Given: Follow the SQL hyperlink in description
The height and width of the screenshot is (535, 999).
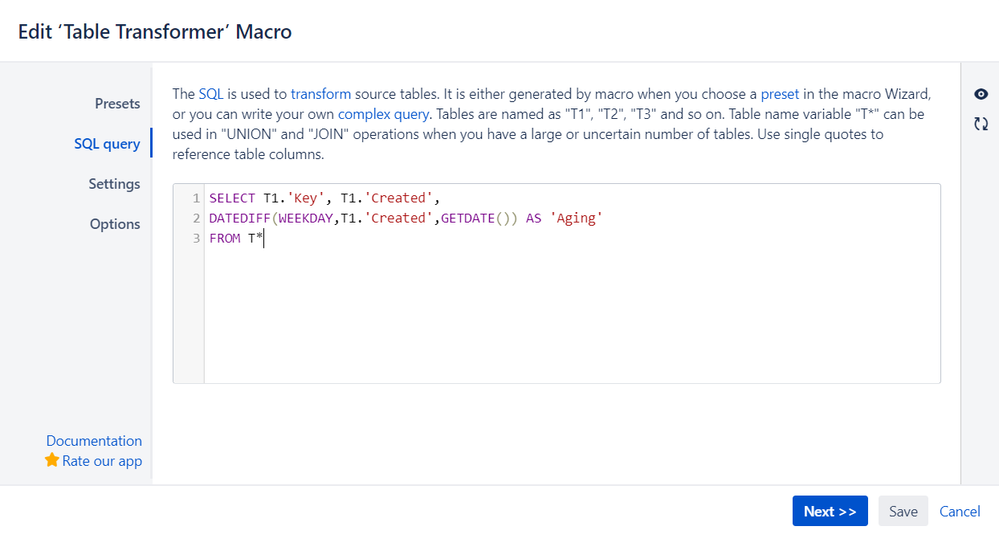Looking at the screenshot, I should (211, 94).
